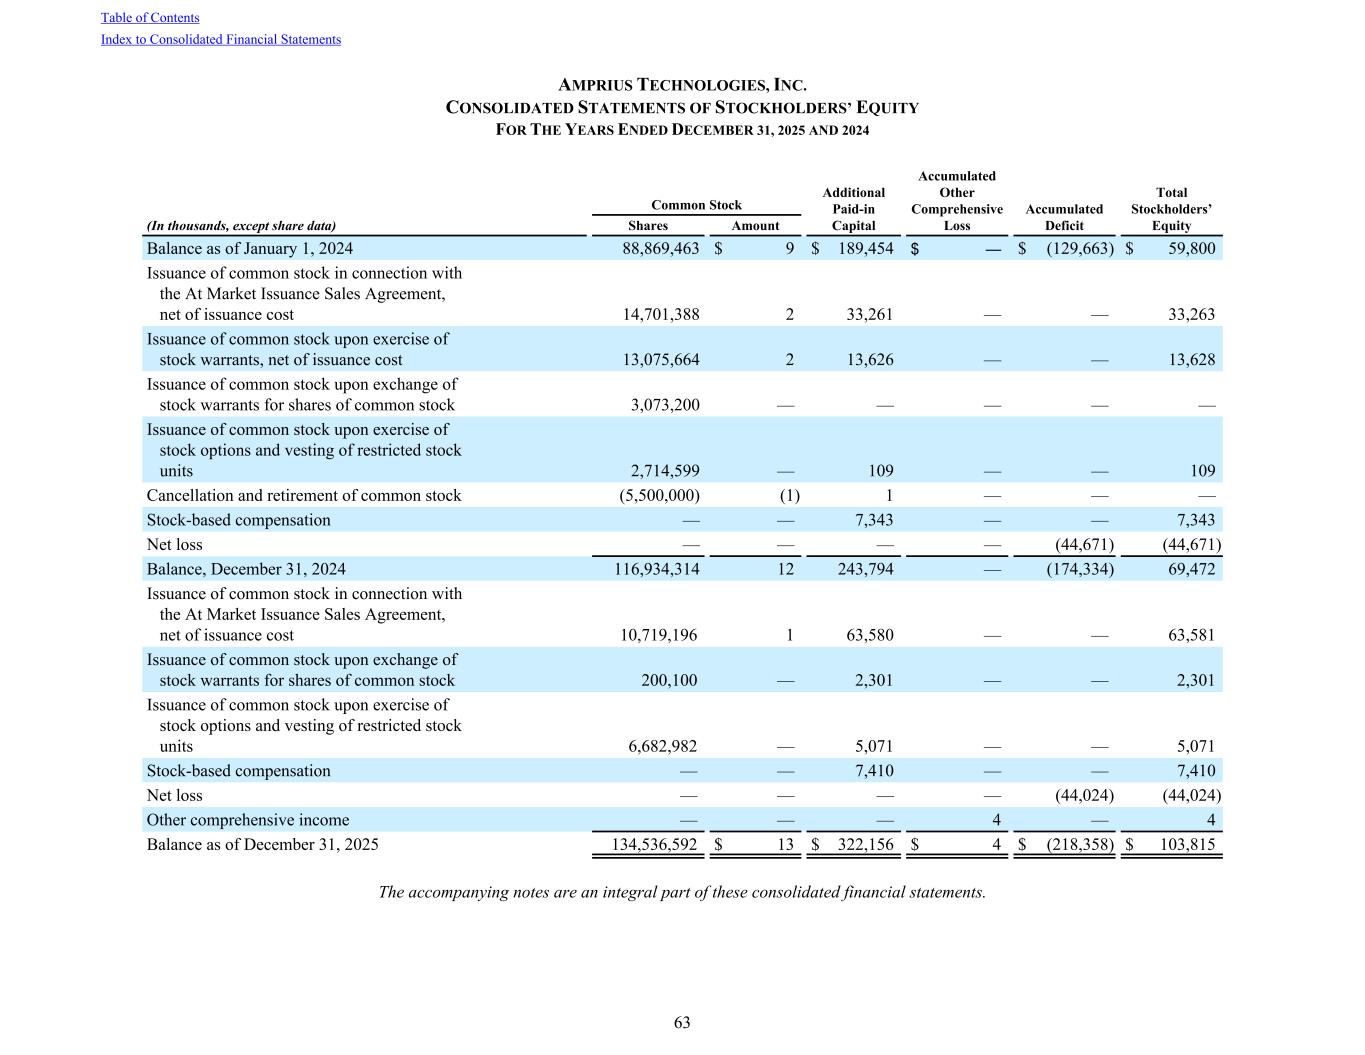Click the accompanying notes footnote text

coord(682,893)
